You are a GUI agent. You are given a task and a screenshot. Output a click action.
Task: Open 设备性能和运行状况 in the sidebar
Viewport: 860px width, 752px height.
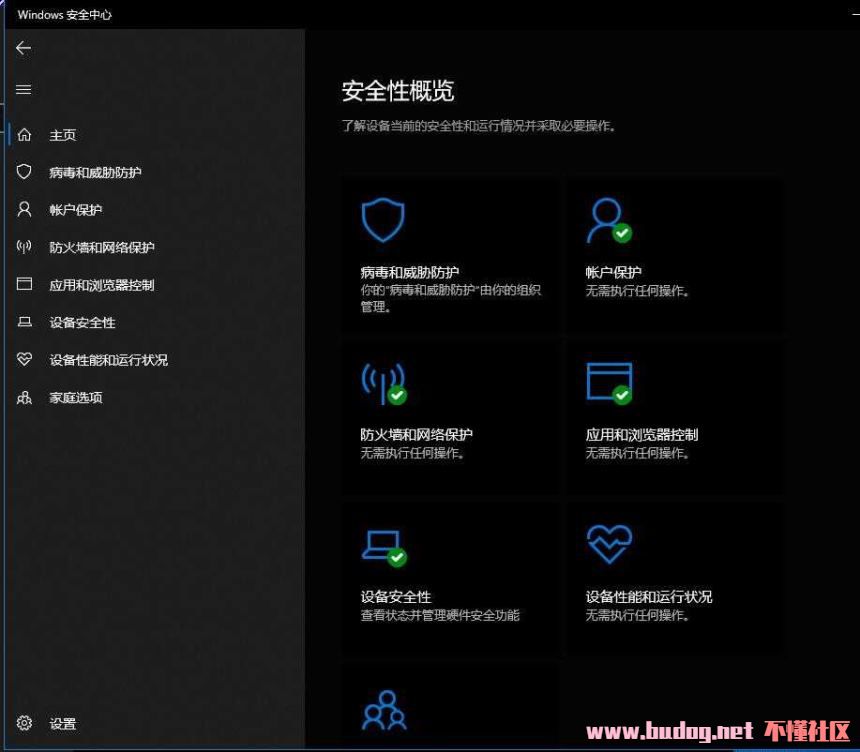coord(109,360)
